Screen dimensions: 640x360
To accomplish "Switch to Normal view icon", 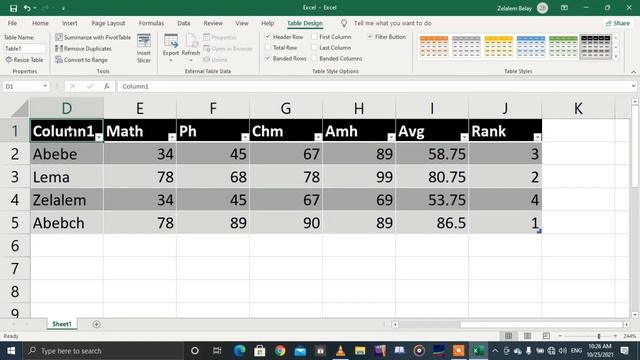I will tap(508, 336).
